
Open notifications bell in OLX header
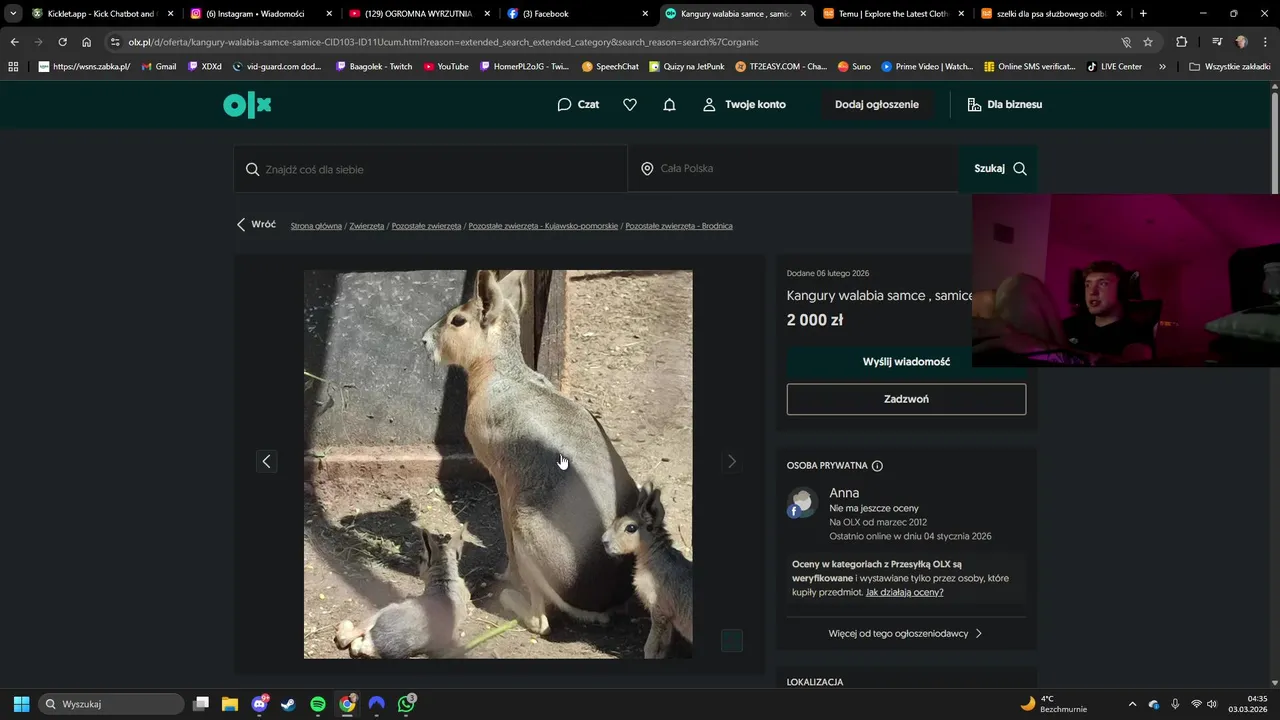[x=670, y=104]
